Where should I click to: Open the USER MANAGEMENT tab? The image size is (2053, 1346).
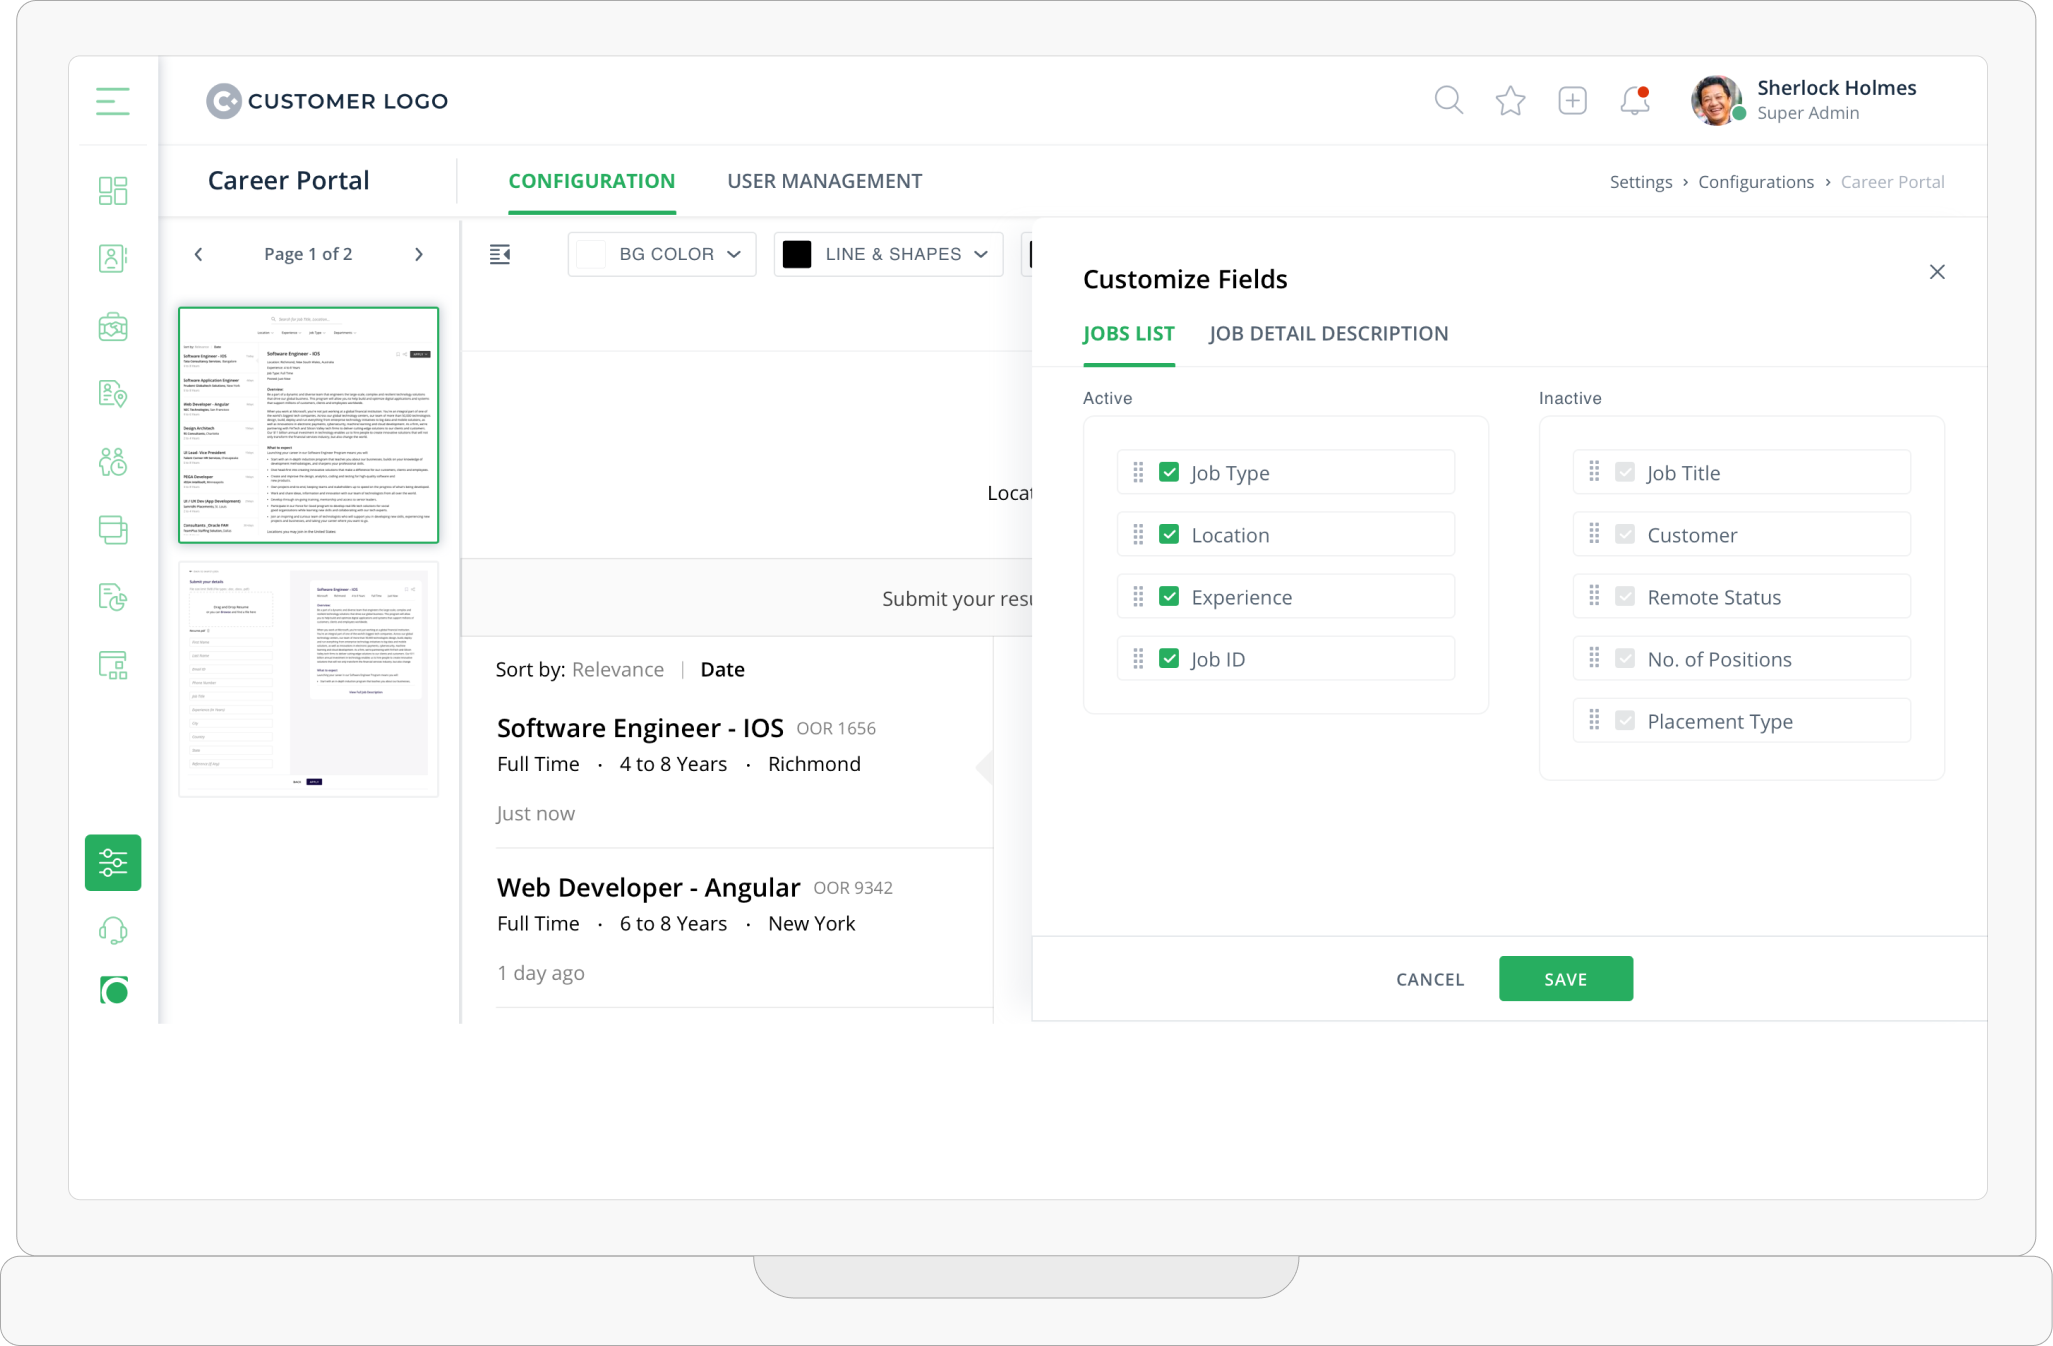coord(824,181)
